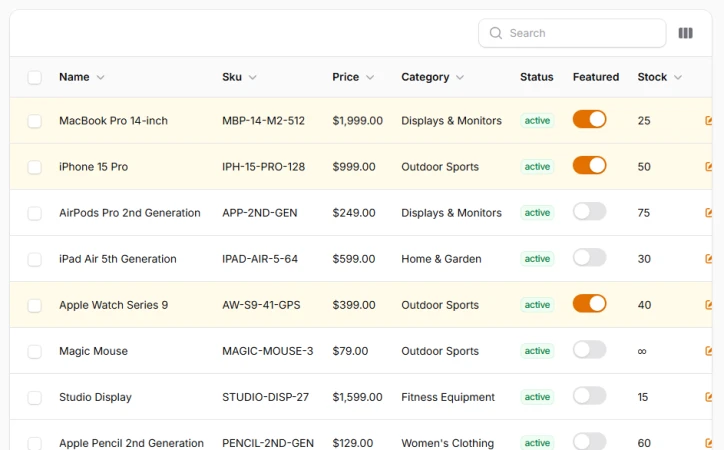Click the active badge for Magic Mouse

coord(537,351)
